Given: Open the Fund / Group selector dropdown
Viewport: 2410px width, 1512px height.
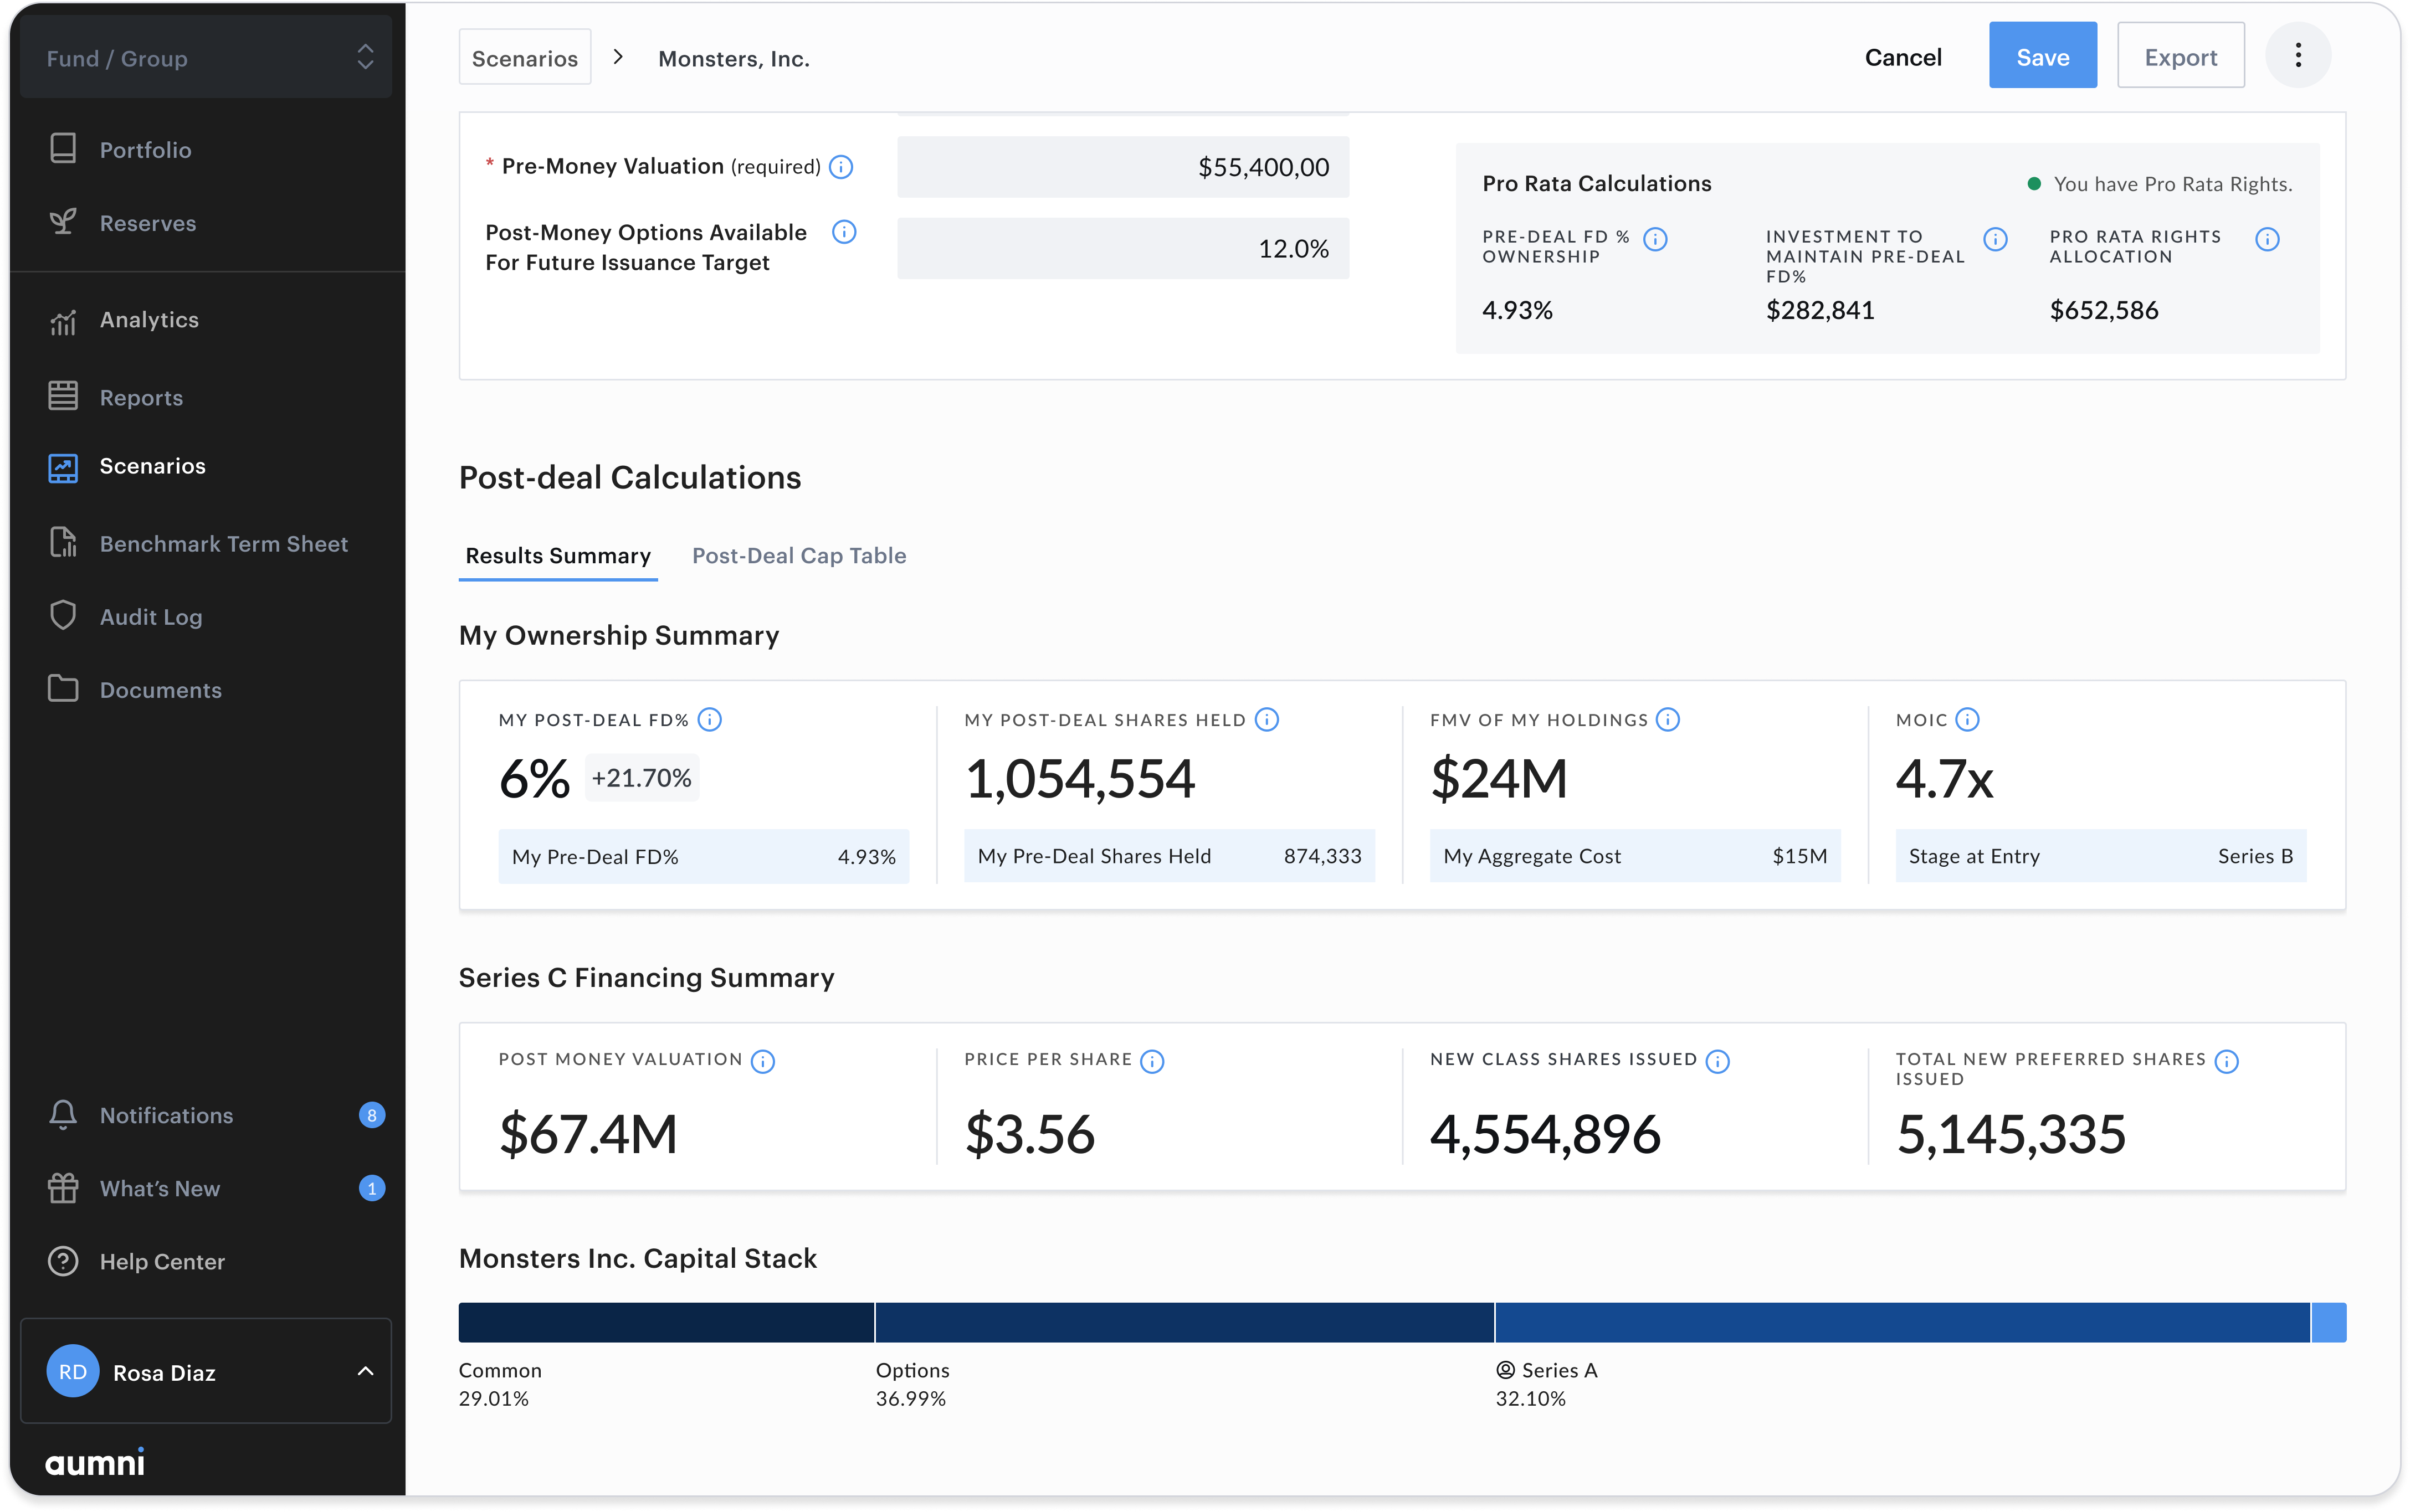Looking at the screenshot, I should tap(206, 57).
